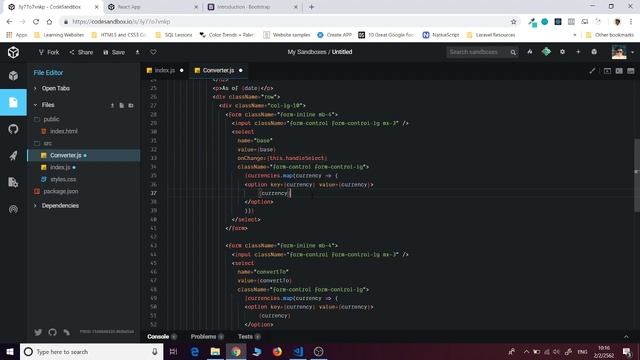The width and height of the screenshot is (640, 360).
Task: Click the Share button
Action: pos(81,52)
